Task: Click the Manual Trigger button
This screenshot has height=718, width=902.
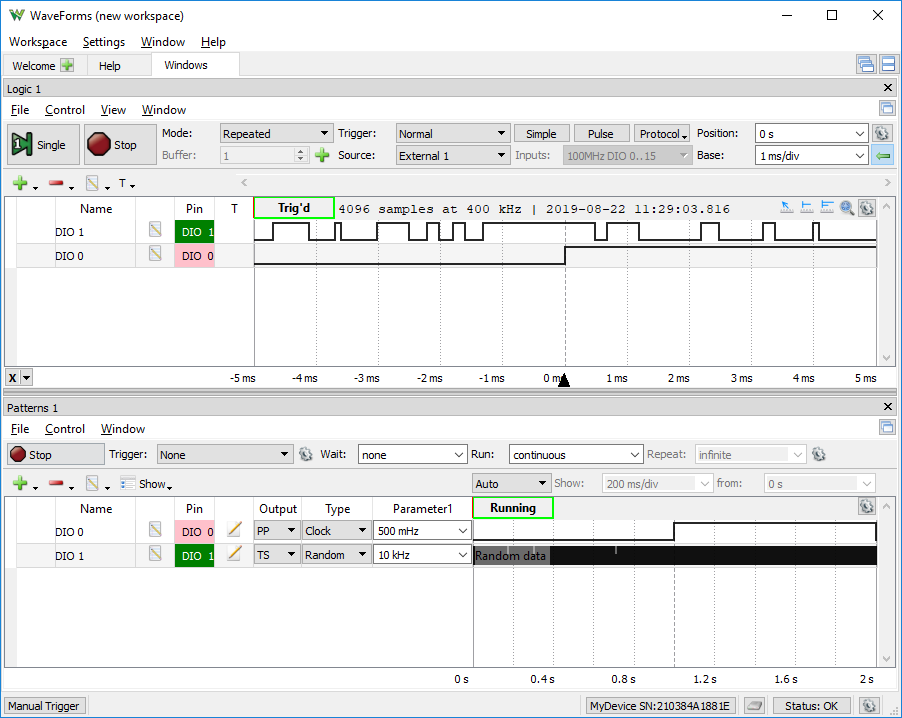Action: click(44, 705)
